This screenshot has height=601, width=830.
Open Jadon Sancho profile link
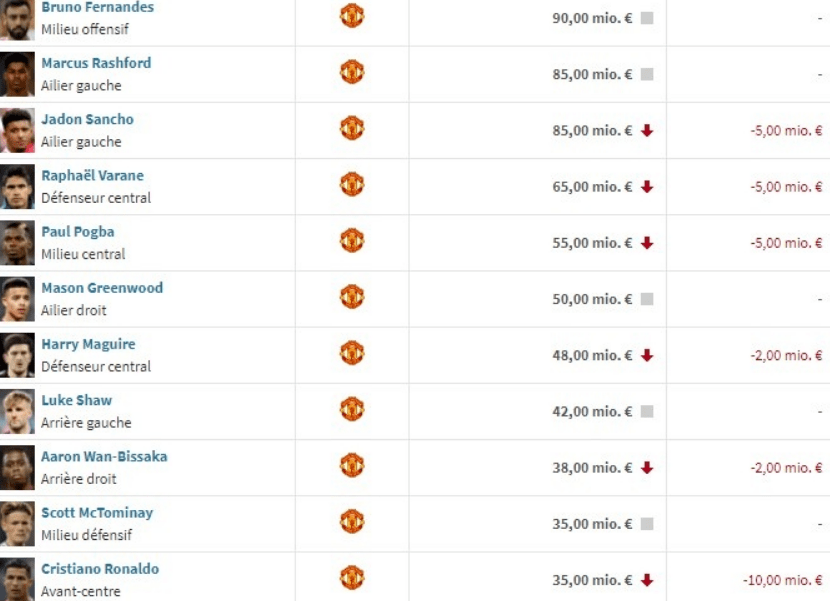pos(87,119)
